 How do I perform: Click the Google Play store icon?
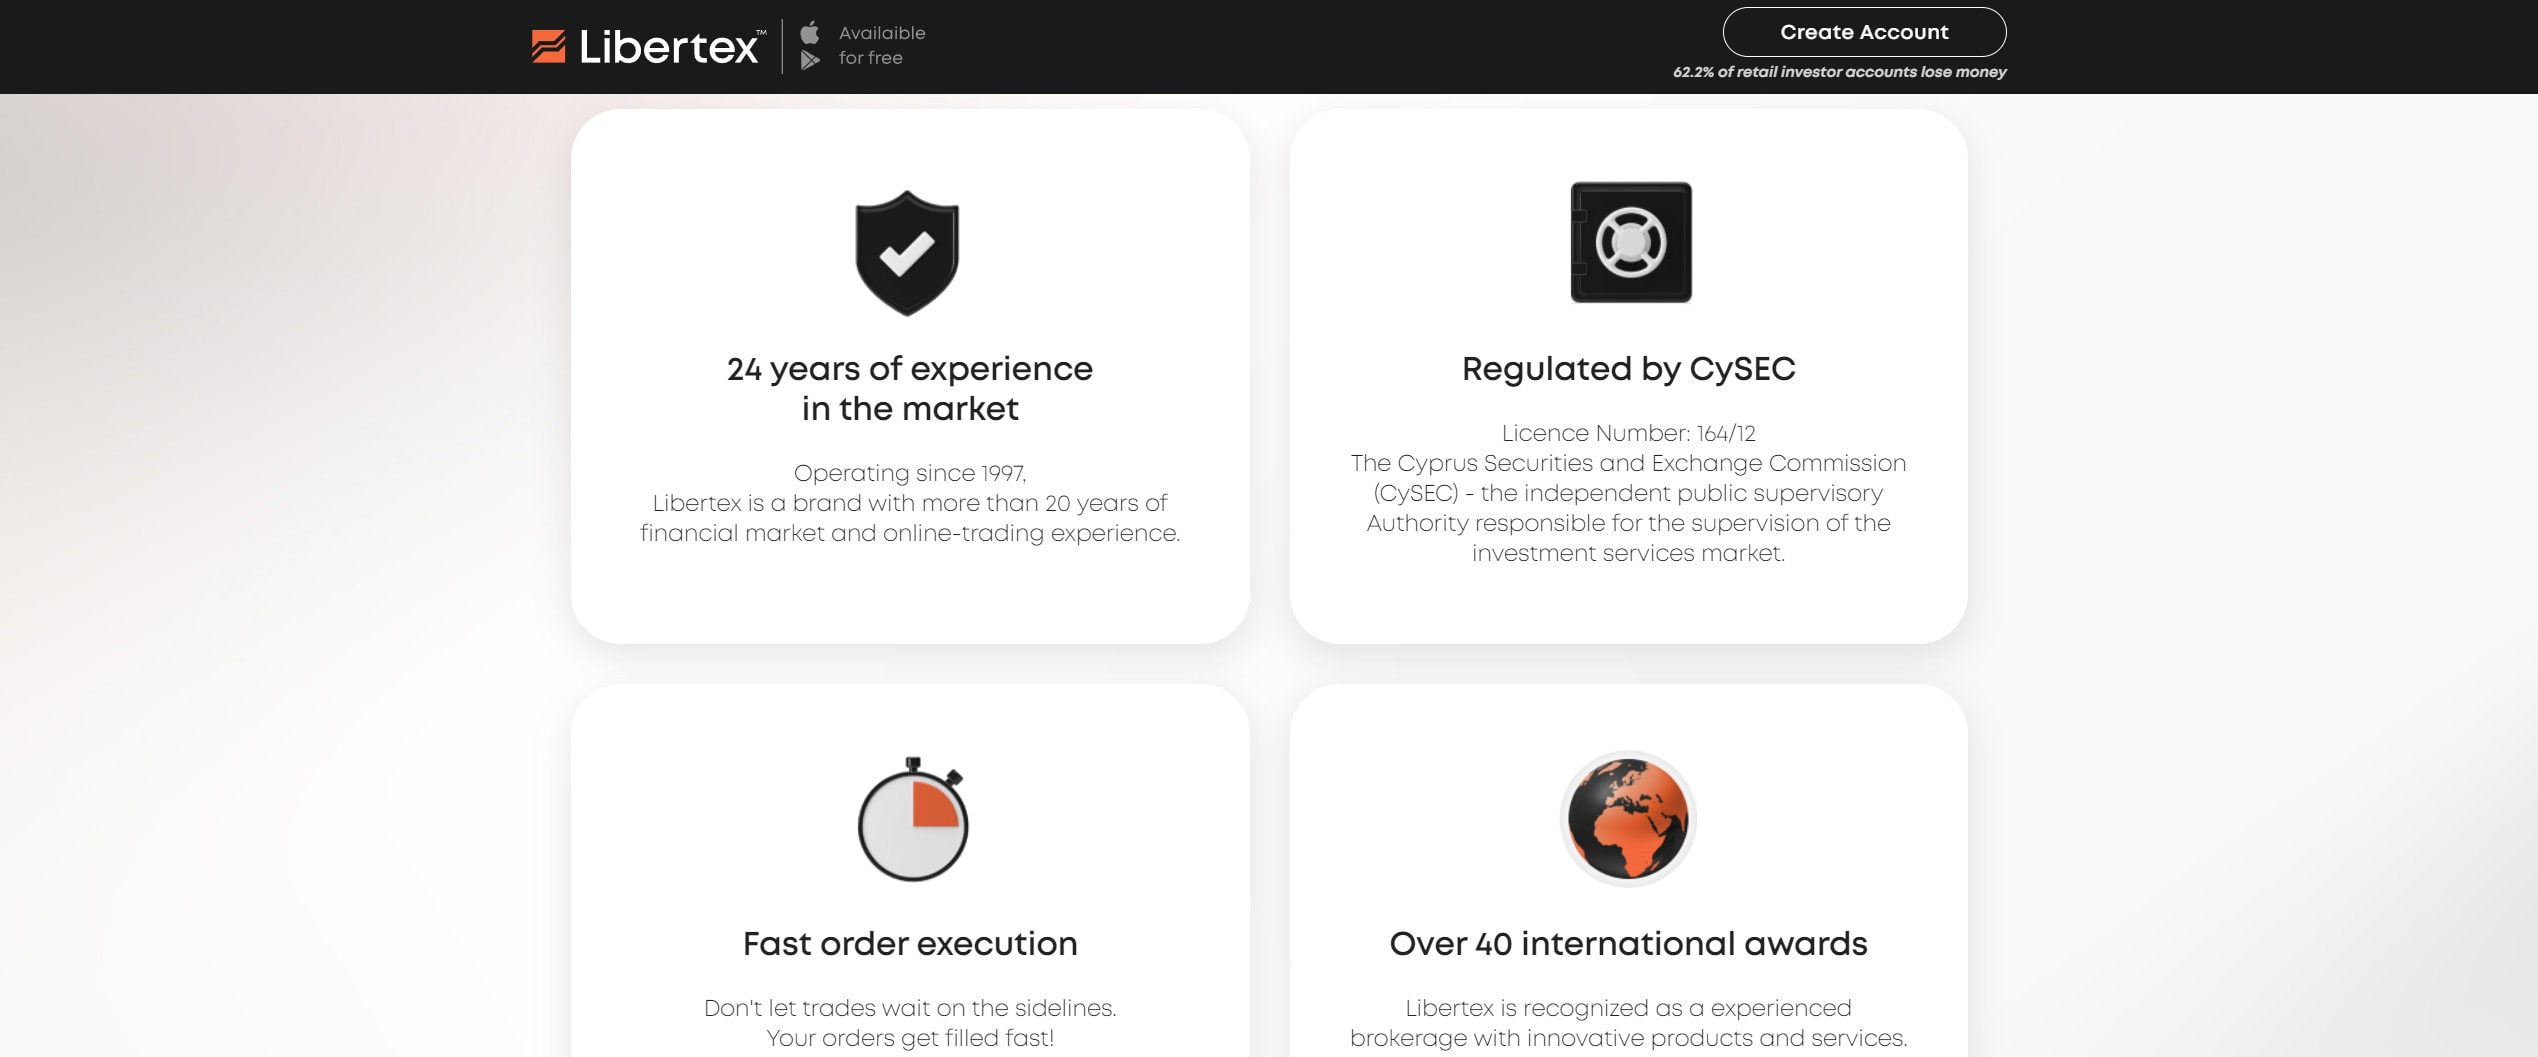(810, 60)
